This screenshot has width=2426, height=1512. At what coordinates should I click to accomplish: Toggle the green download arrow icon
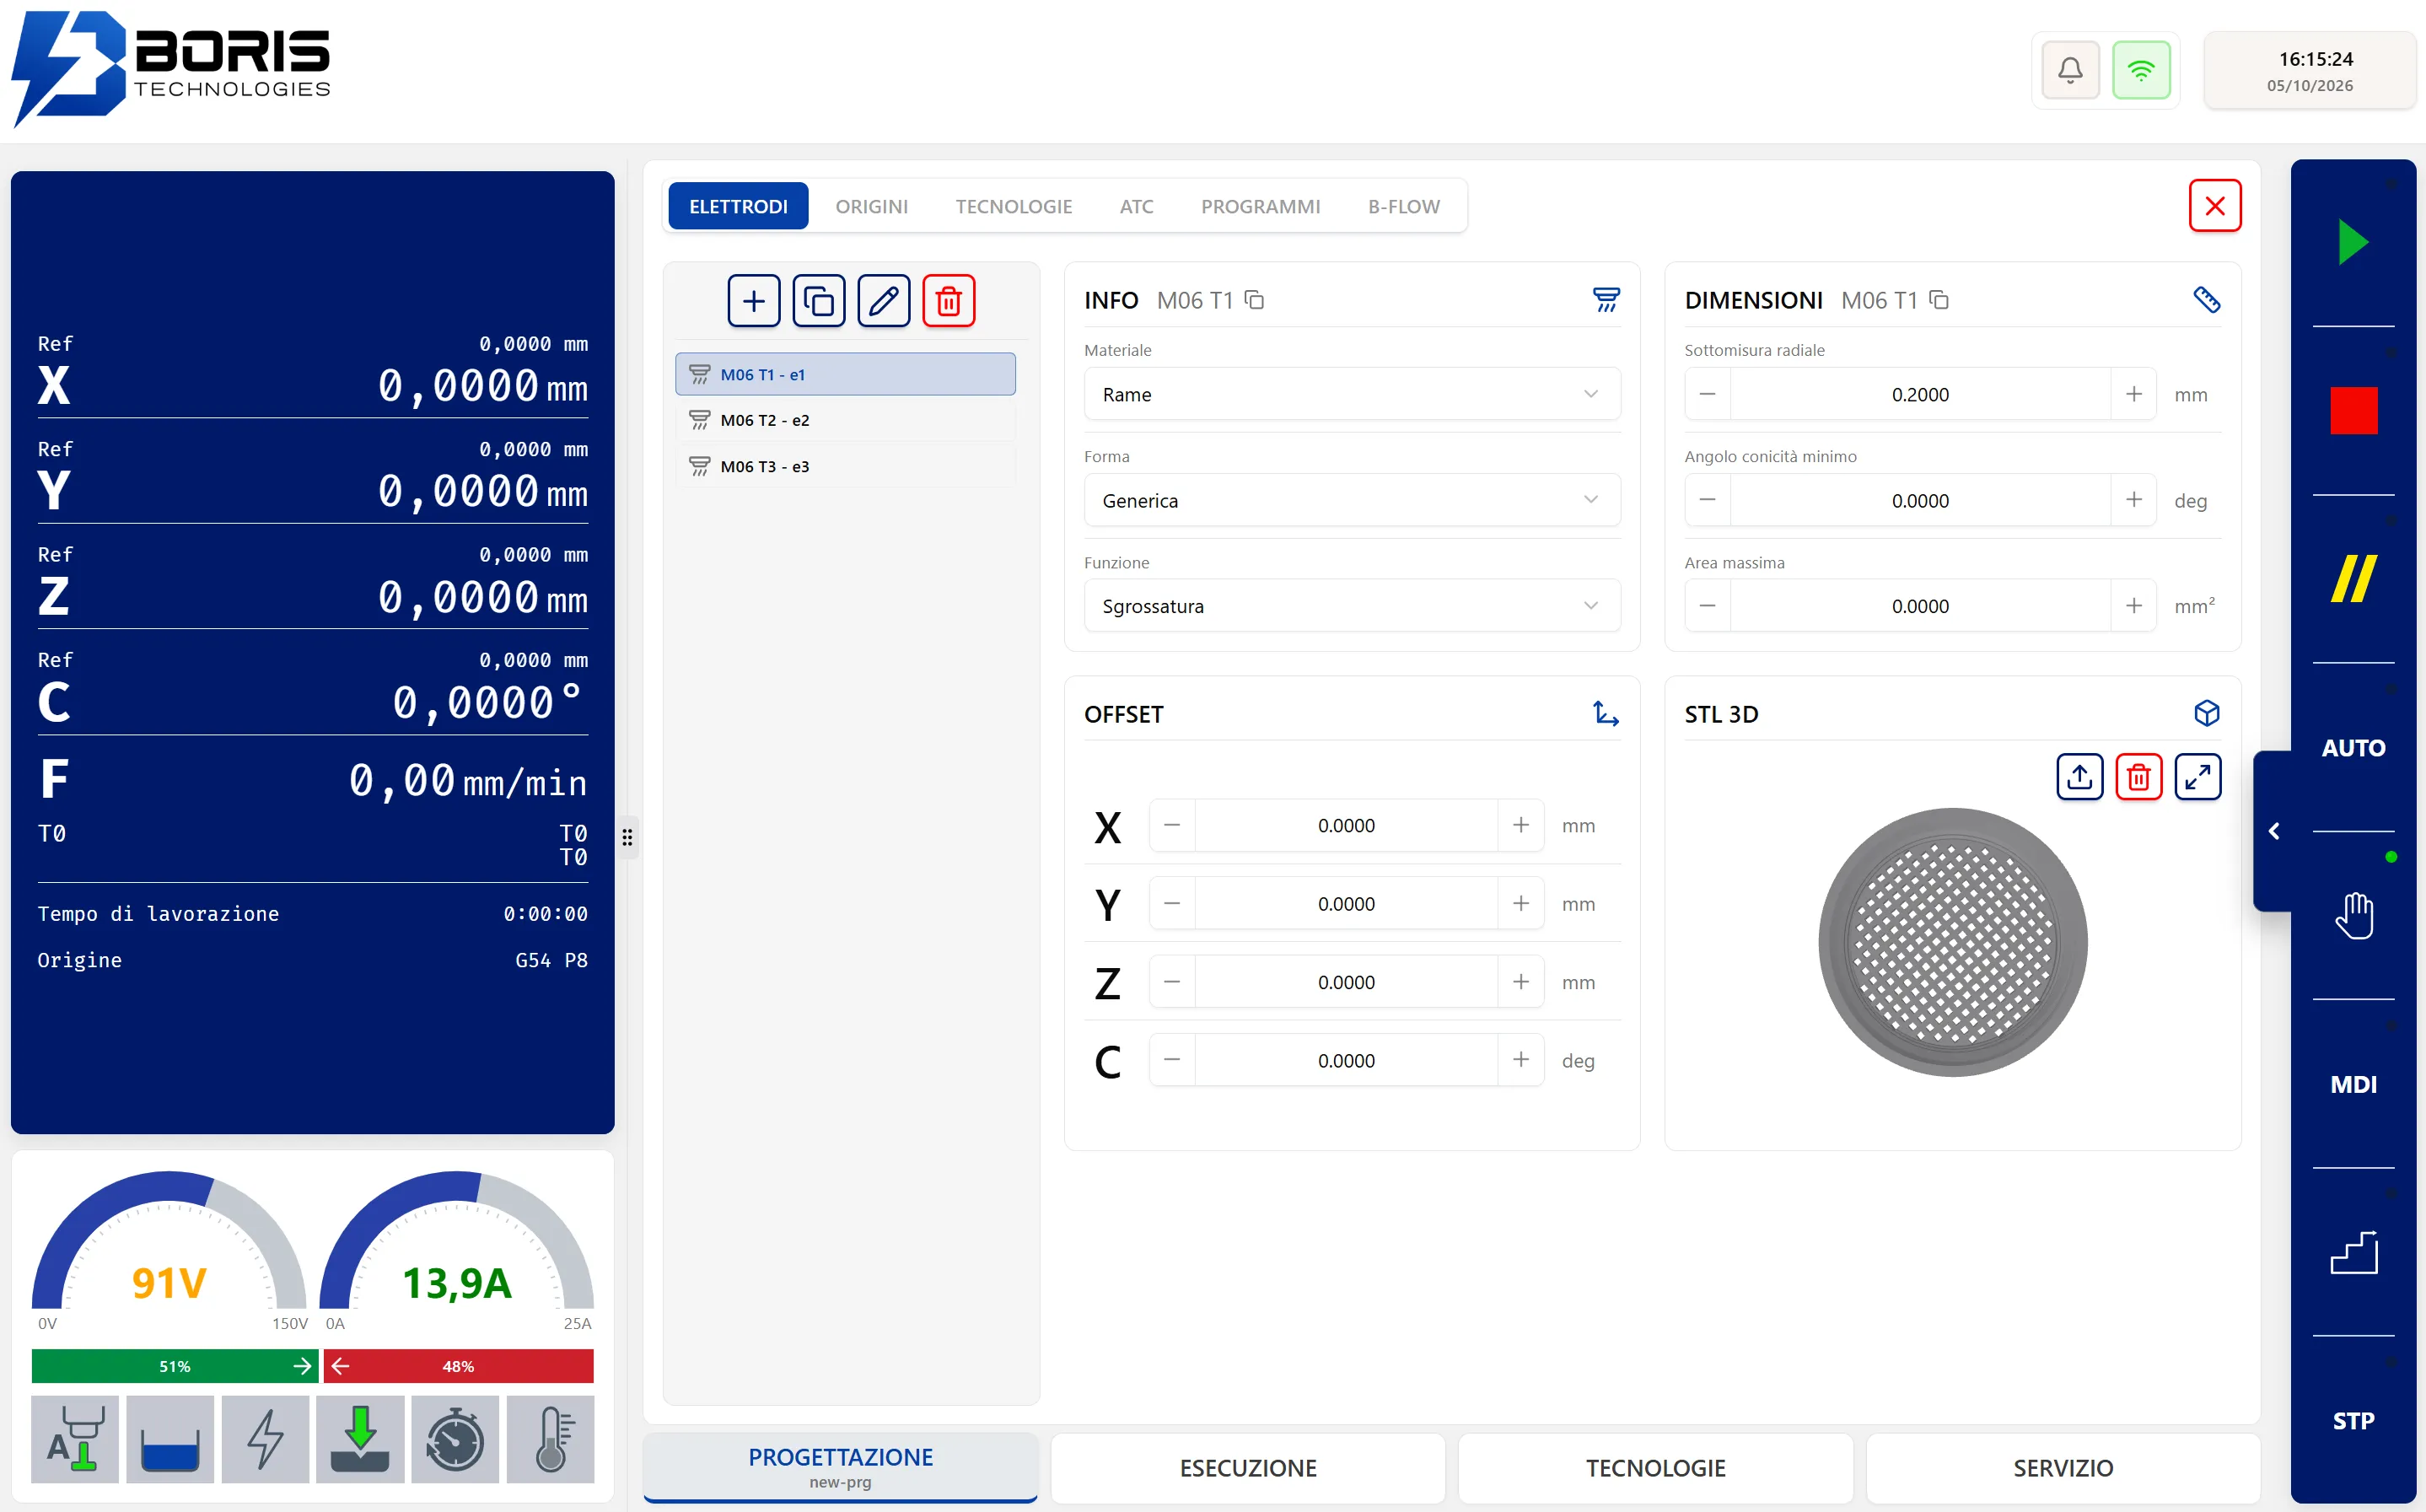[x=360, y=1439]
